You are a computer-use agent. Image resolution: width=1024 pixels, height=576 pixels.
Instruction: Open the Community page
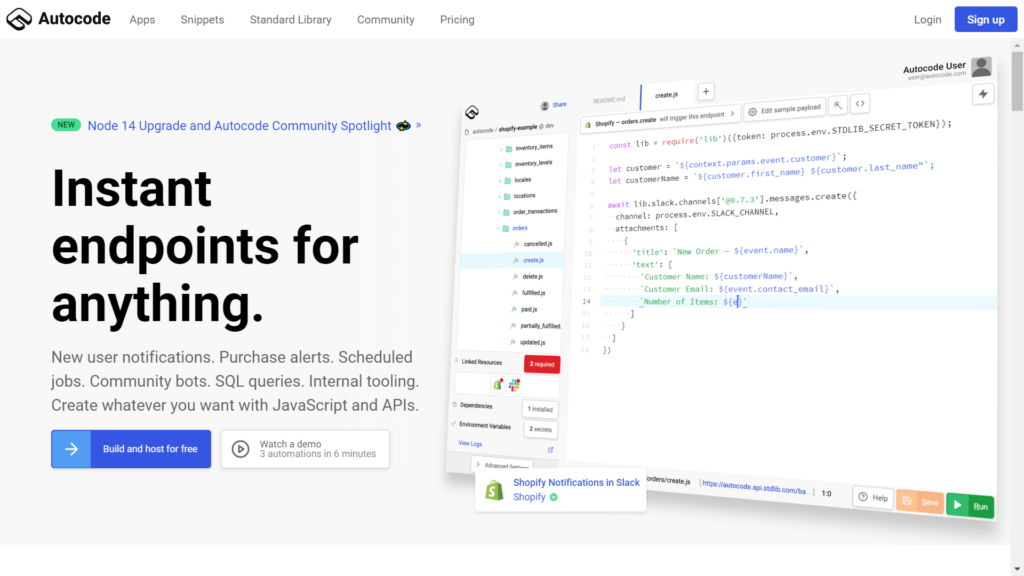[x=385, y=20]
